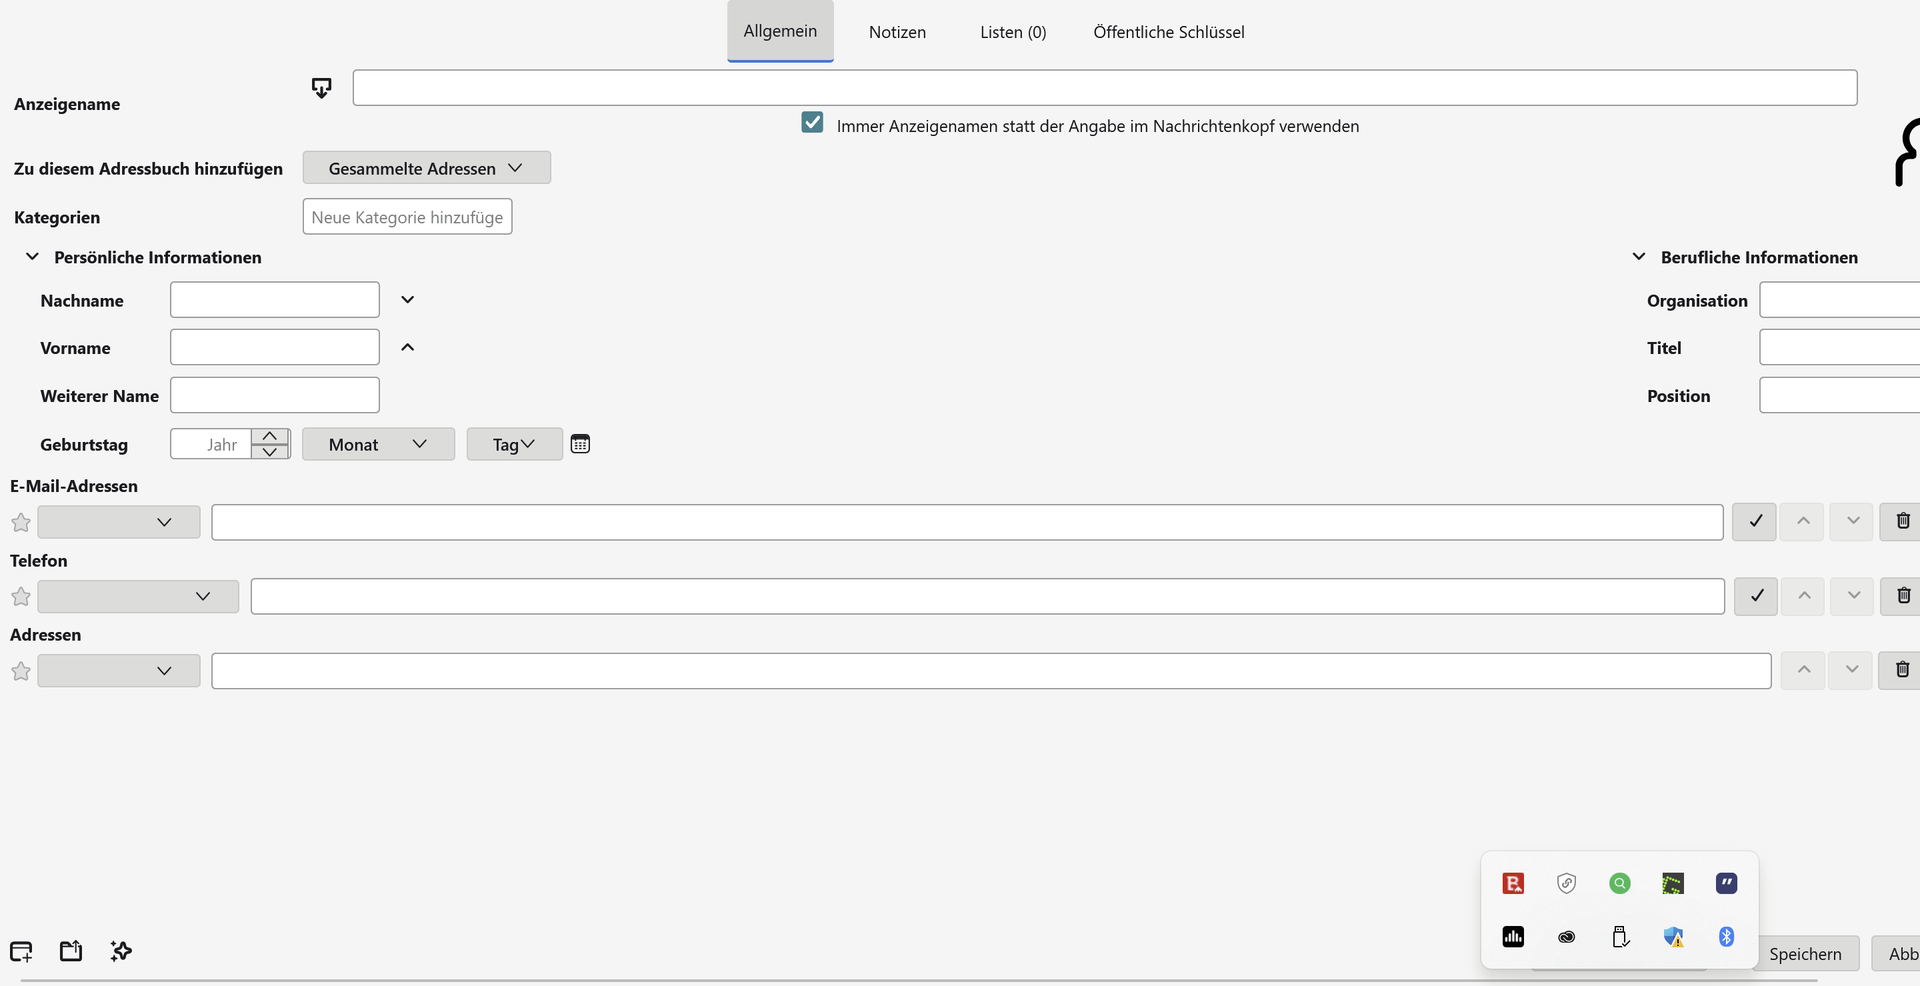Confirm the E-Mail-Adressen entry with checkmark
Image resolution: width=1920 pixels, height=986 pixels.
coord(1755,521)
